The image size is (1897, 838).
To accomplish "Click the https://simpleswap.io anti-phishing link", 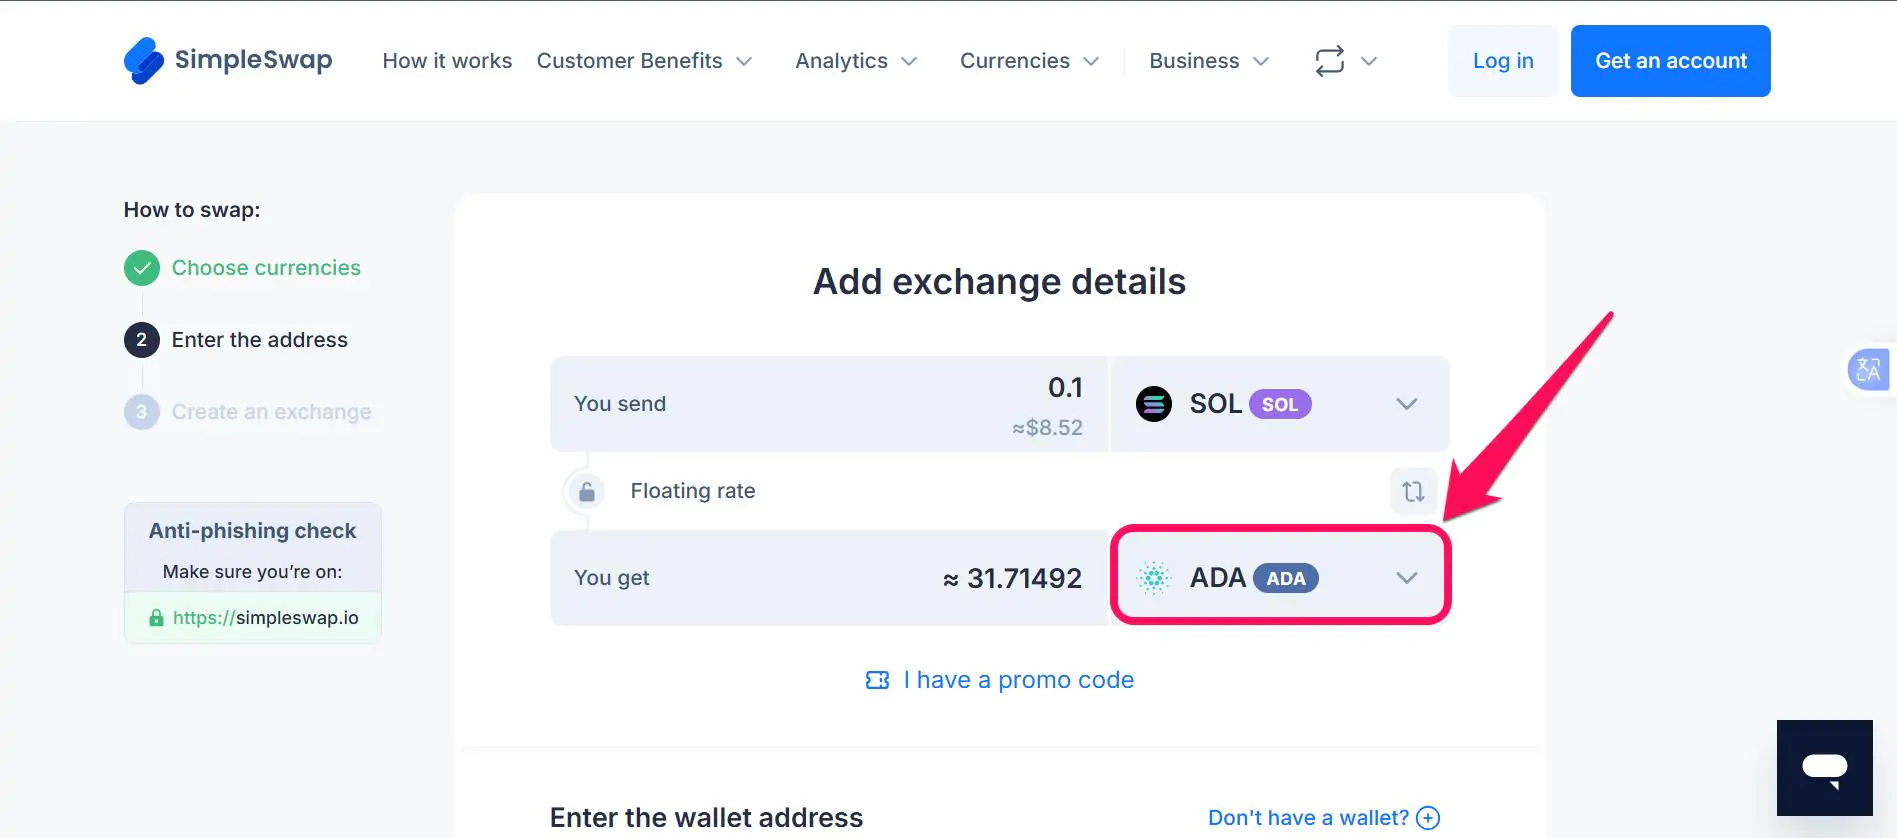I will (x=264, y=617).
